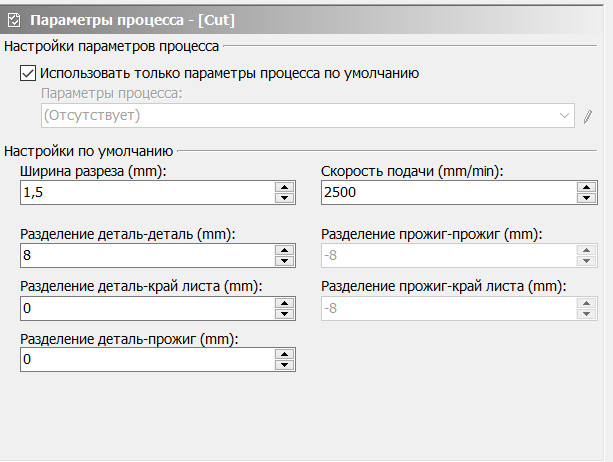Screen dimensions: 613x462
Task: Decrease Ширина разреза with the down arrow
Action: point(284,198)
